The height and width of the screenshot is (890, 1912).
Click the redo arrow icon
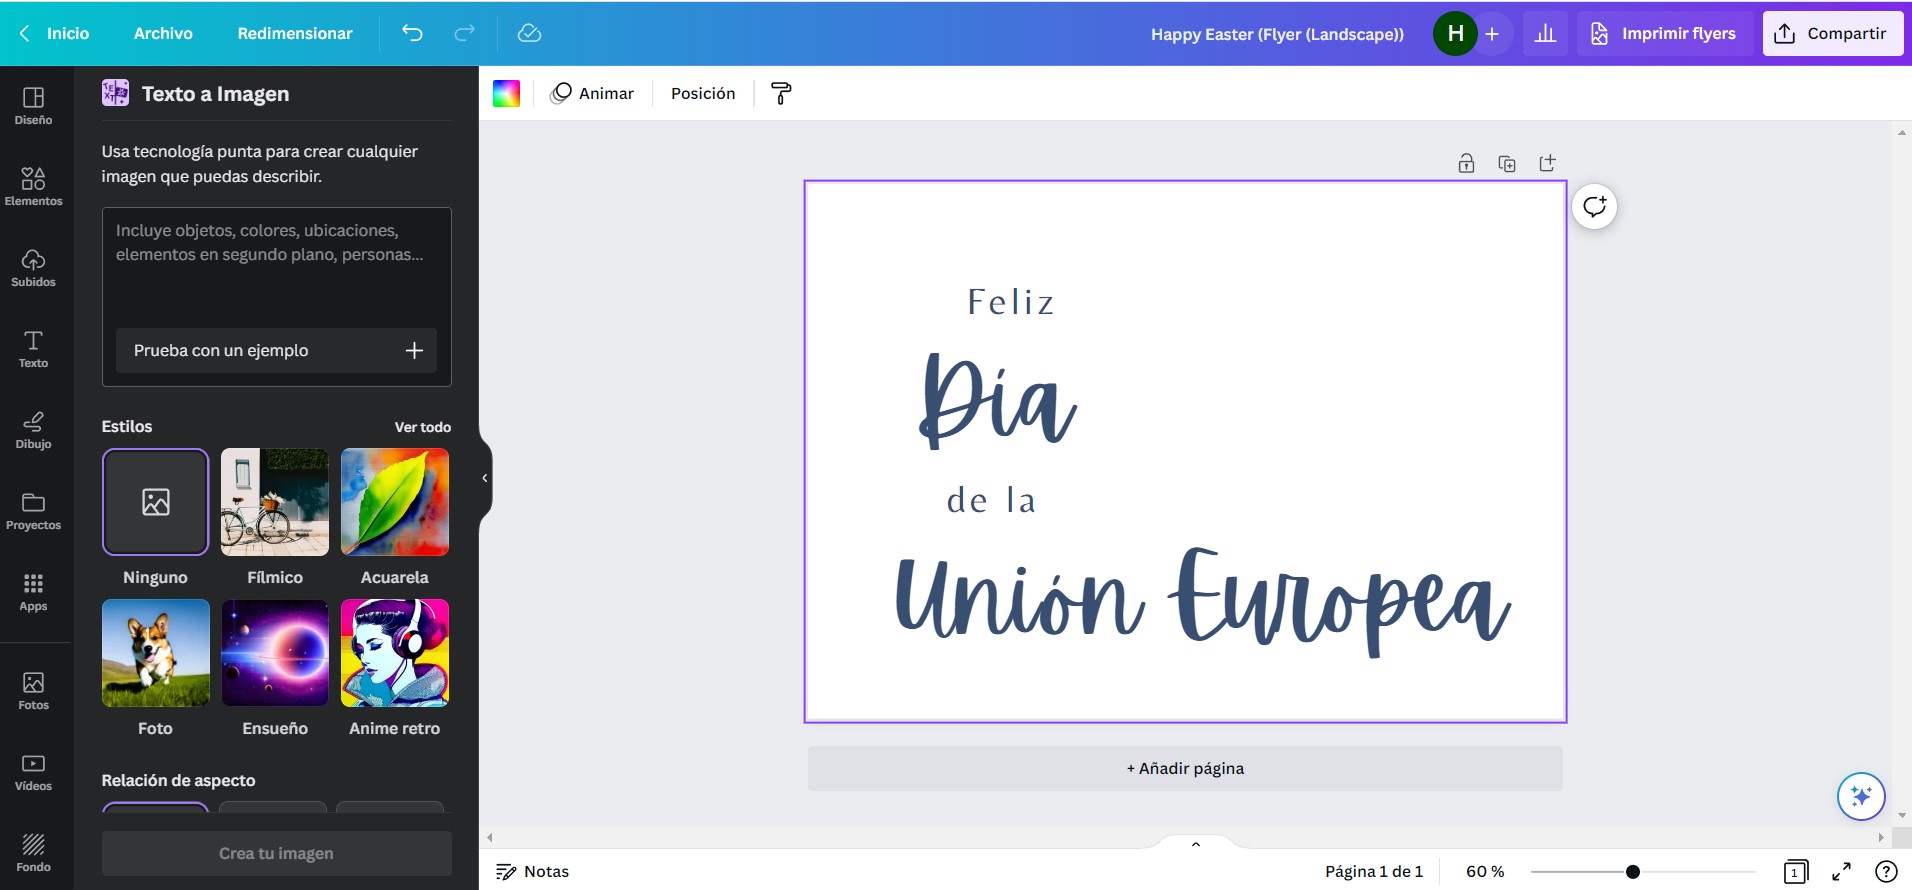coord(464,33)
